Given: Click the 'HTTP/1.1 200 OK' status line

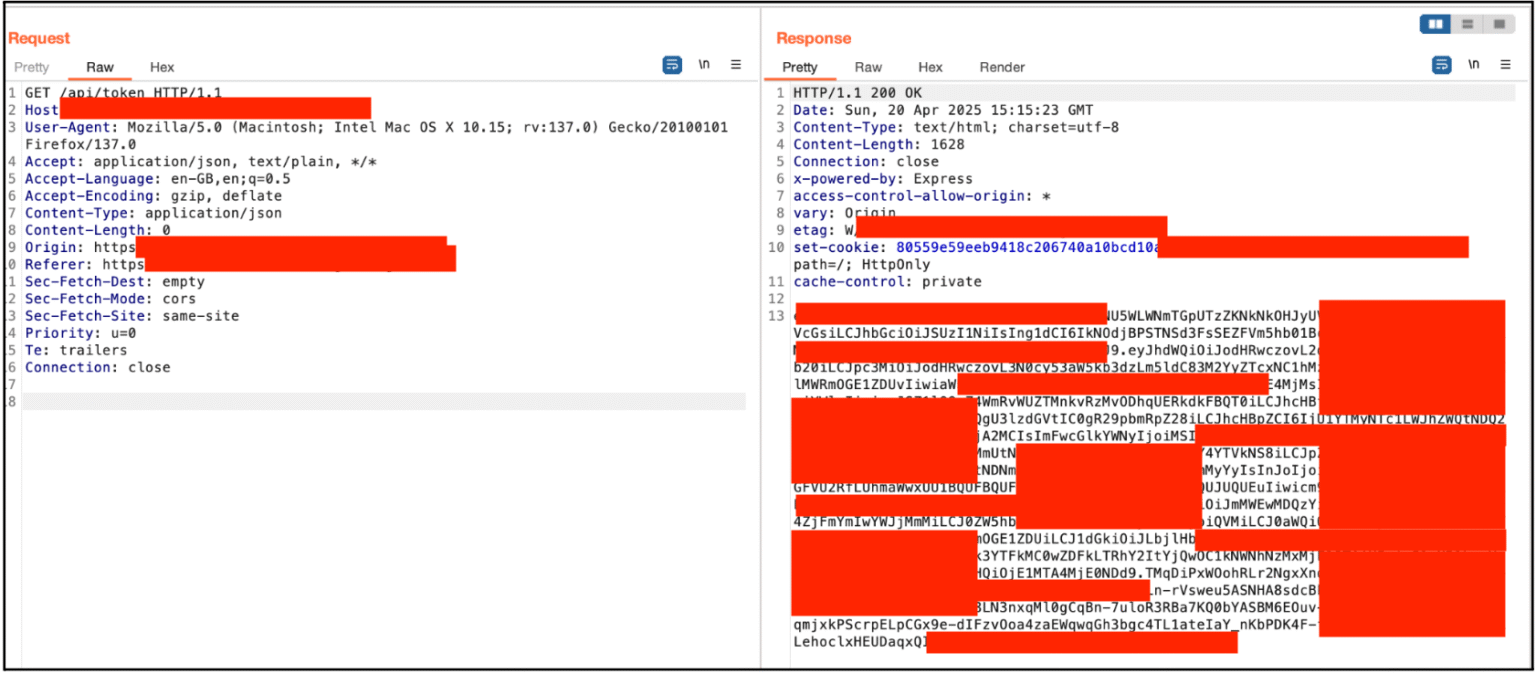Looking at the screenshot, I should coord(858,93).
